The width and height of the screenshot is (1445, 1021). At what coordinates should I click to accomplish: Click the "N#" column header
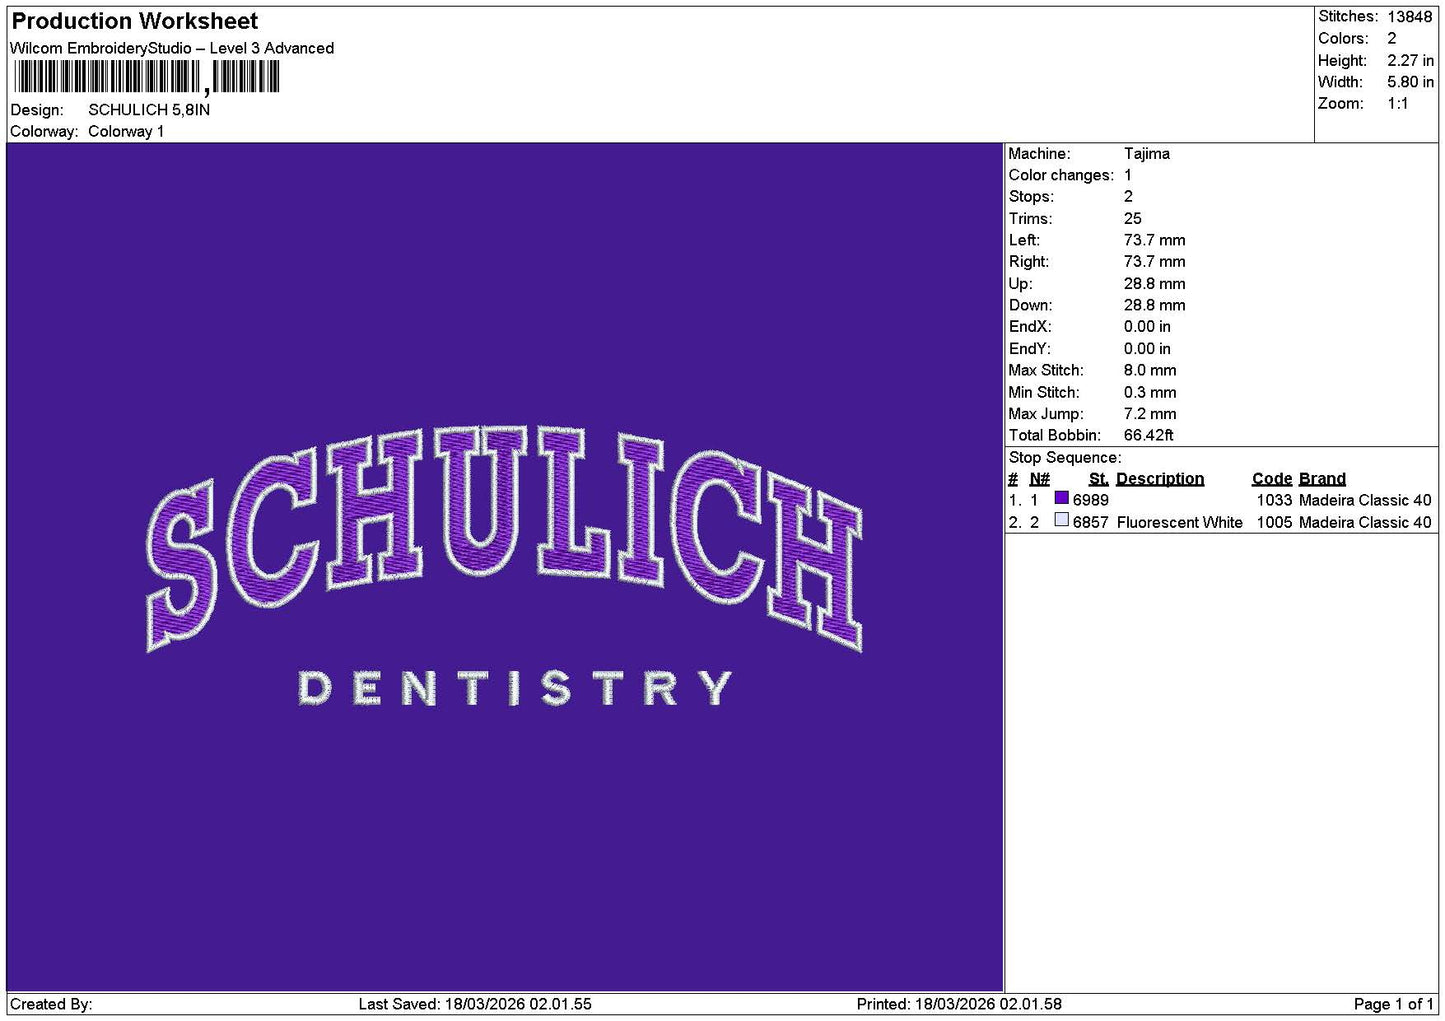(x=1040, y=479)
